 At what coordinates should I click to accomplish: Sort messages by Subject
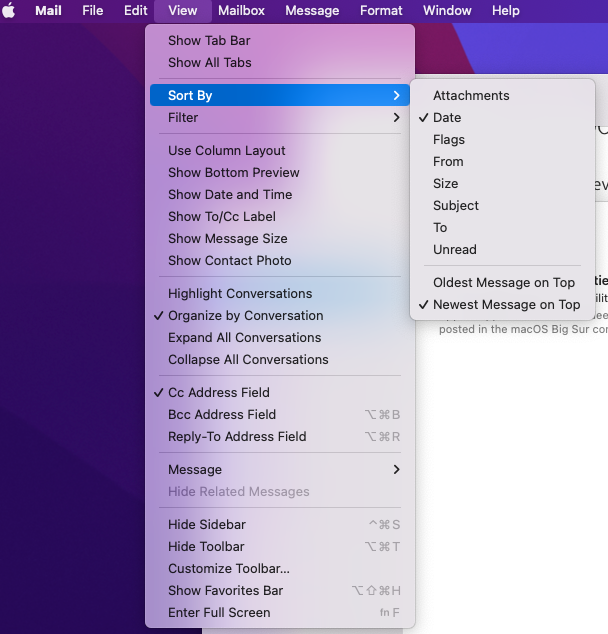pyautogui.click(x=502, y=206)
